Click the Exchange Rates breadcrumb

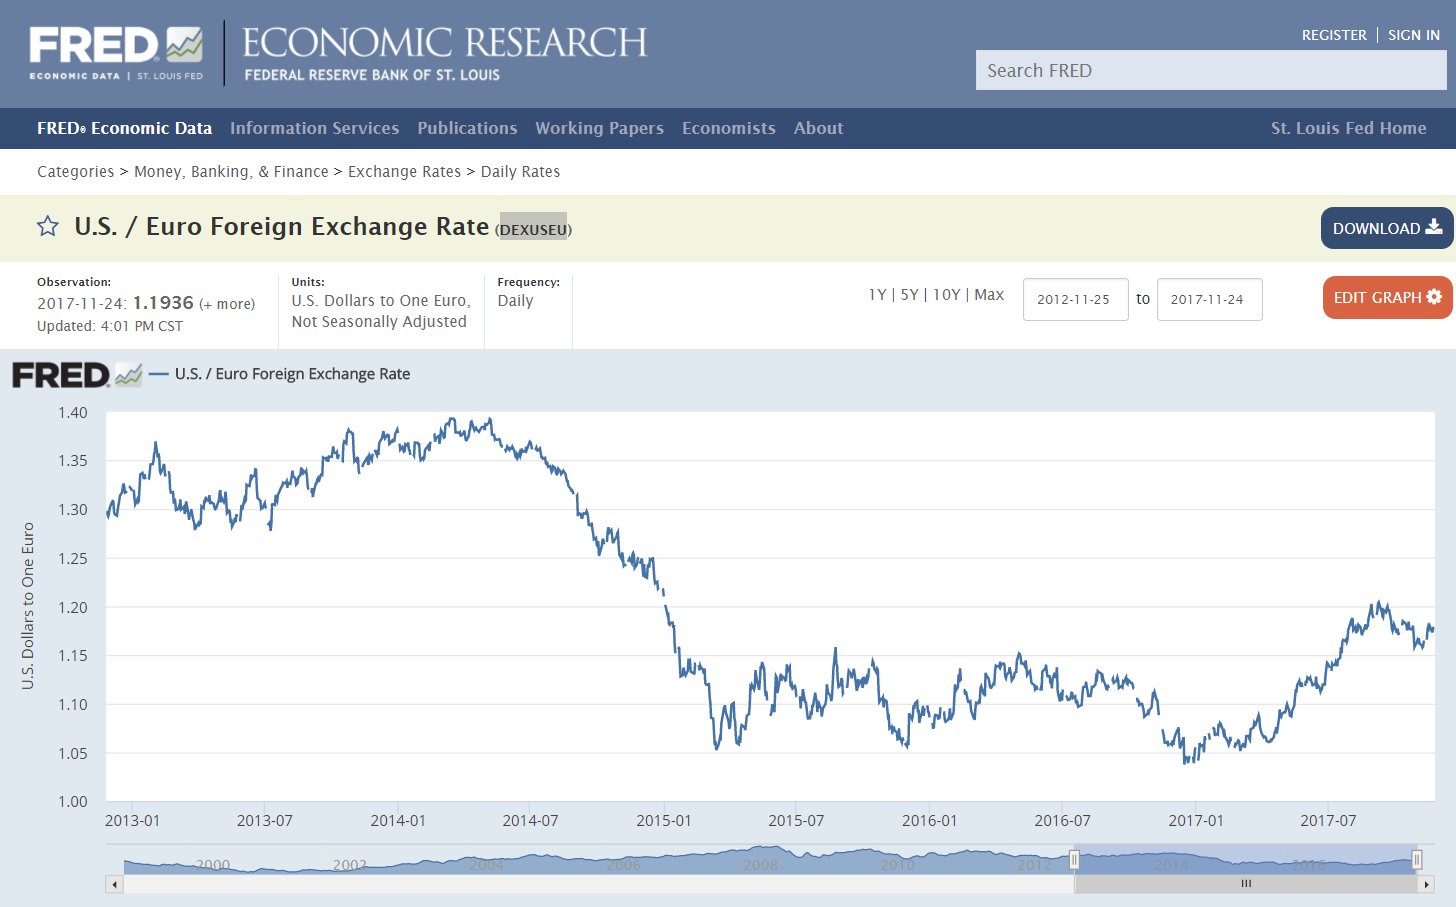(x=404, y=172)
